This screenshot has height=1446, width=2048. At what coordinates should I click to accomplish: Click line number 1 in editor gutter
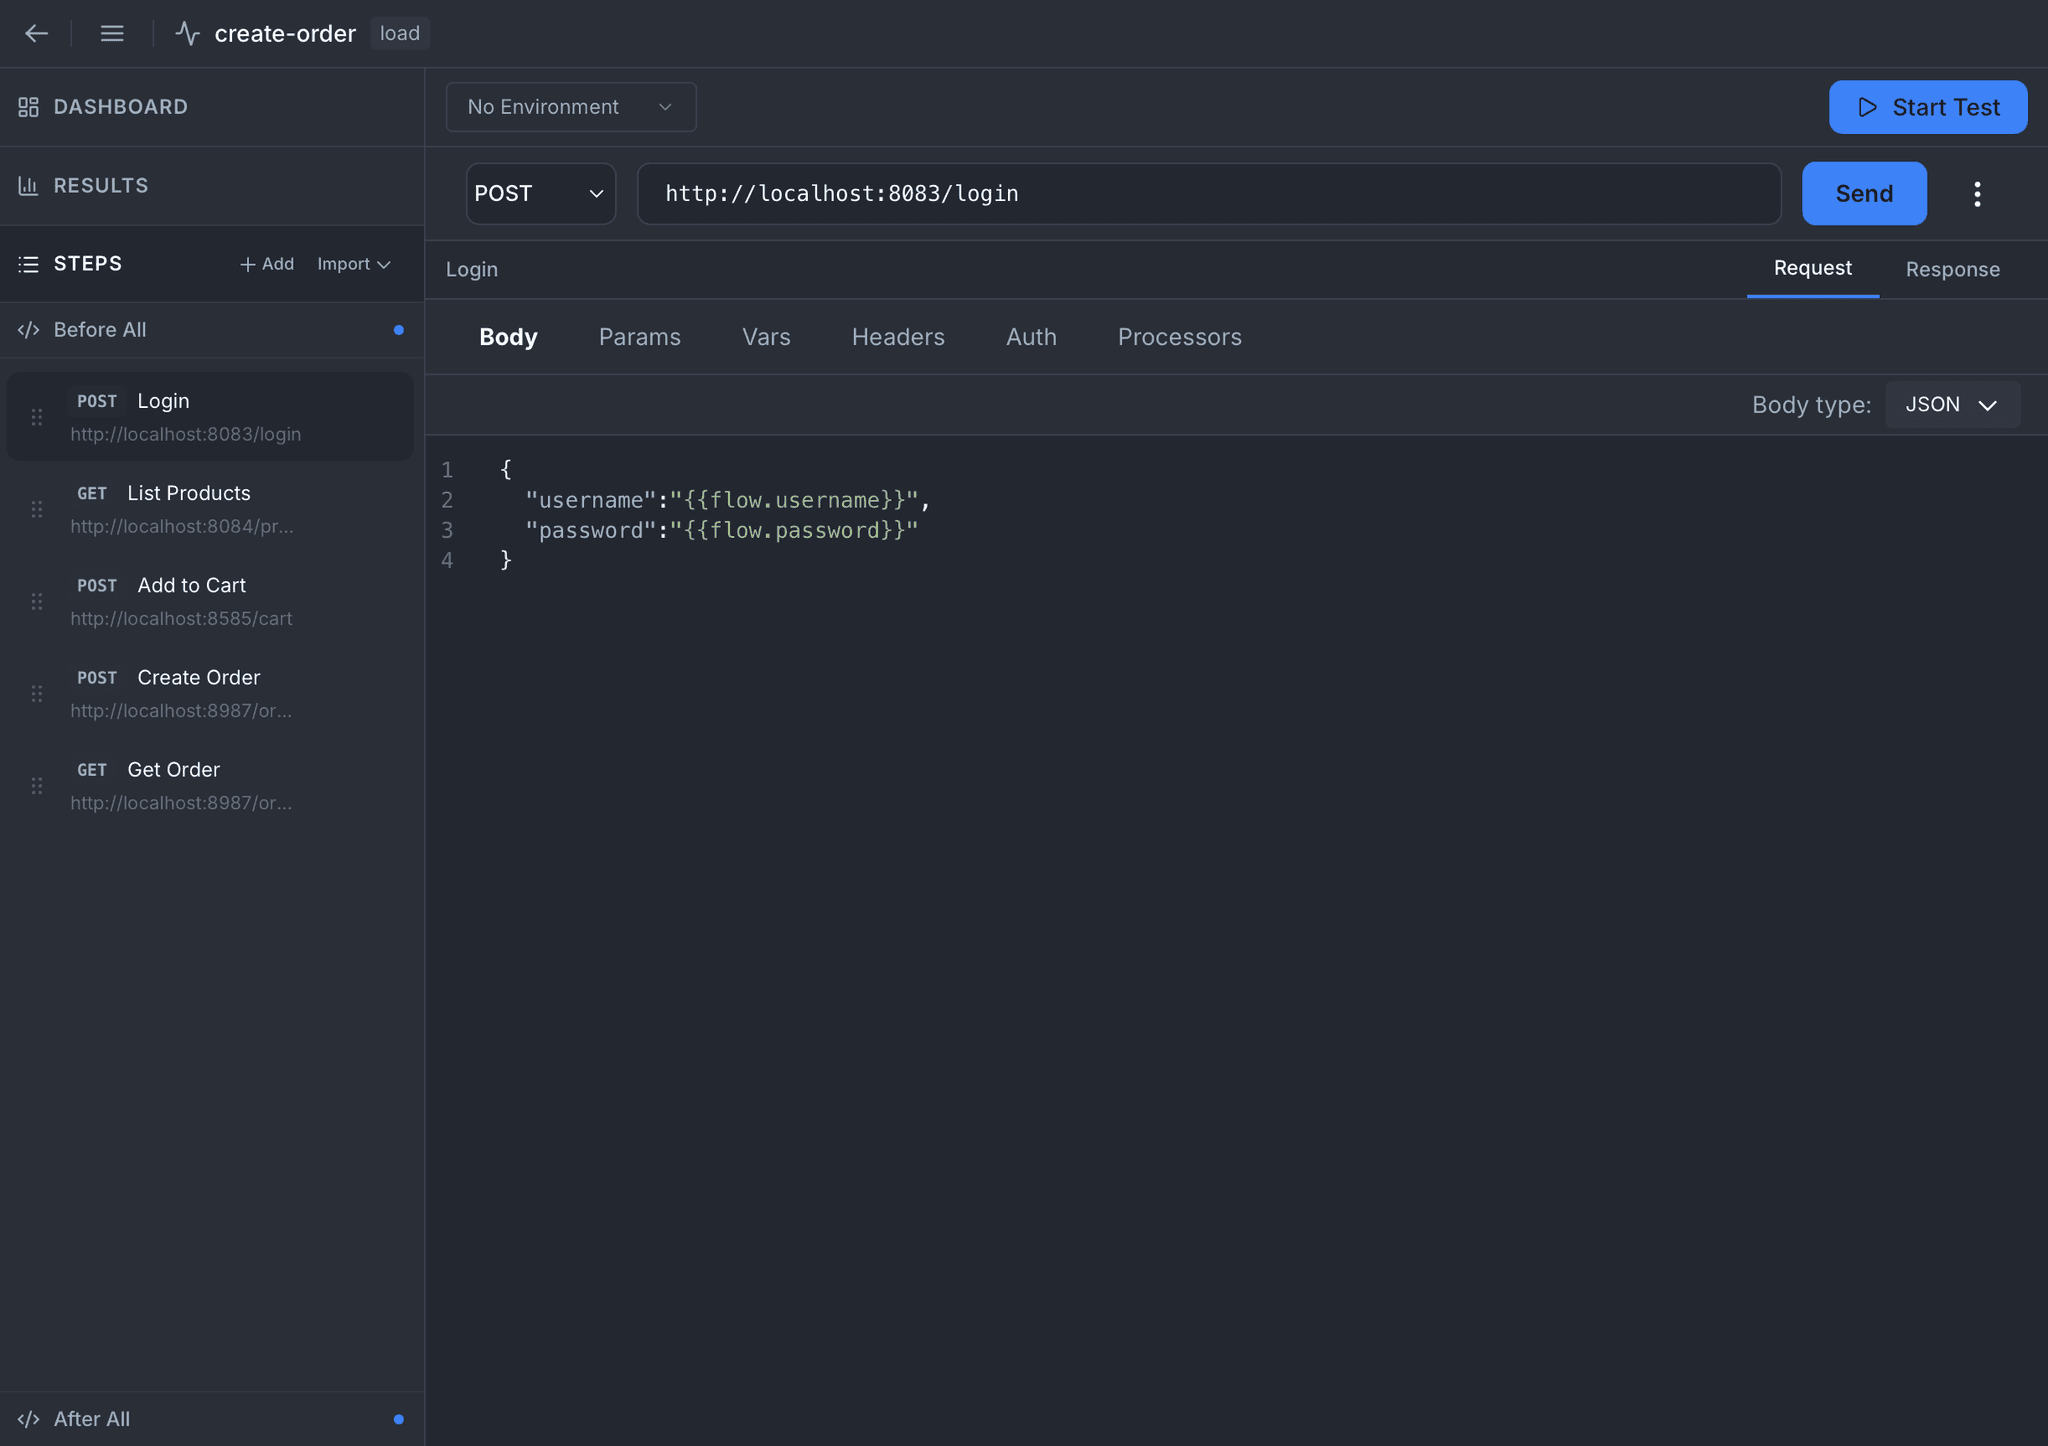[447, 470]
